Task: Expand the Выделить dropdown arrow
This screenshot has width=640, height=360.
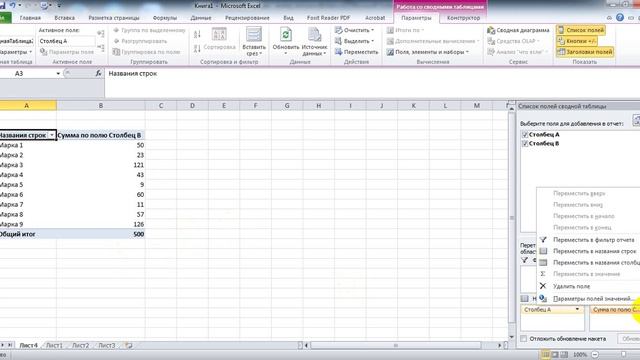Action: pyautogui.click(x=372, y=41)
